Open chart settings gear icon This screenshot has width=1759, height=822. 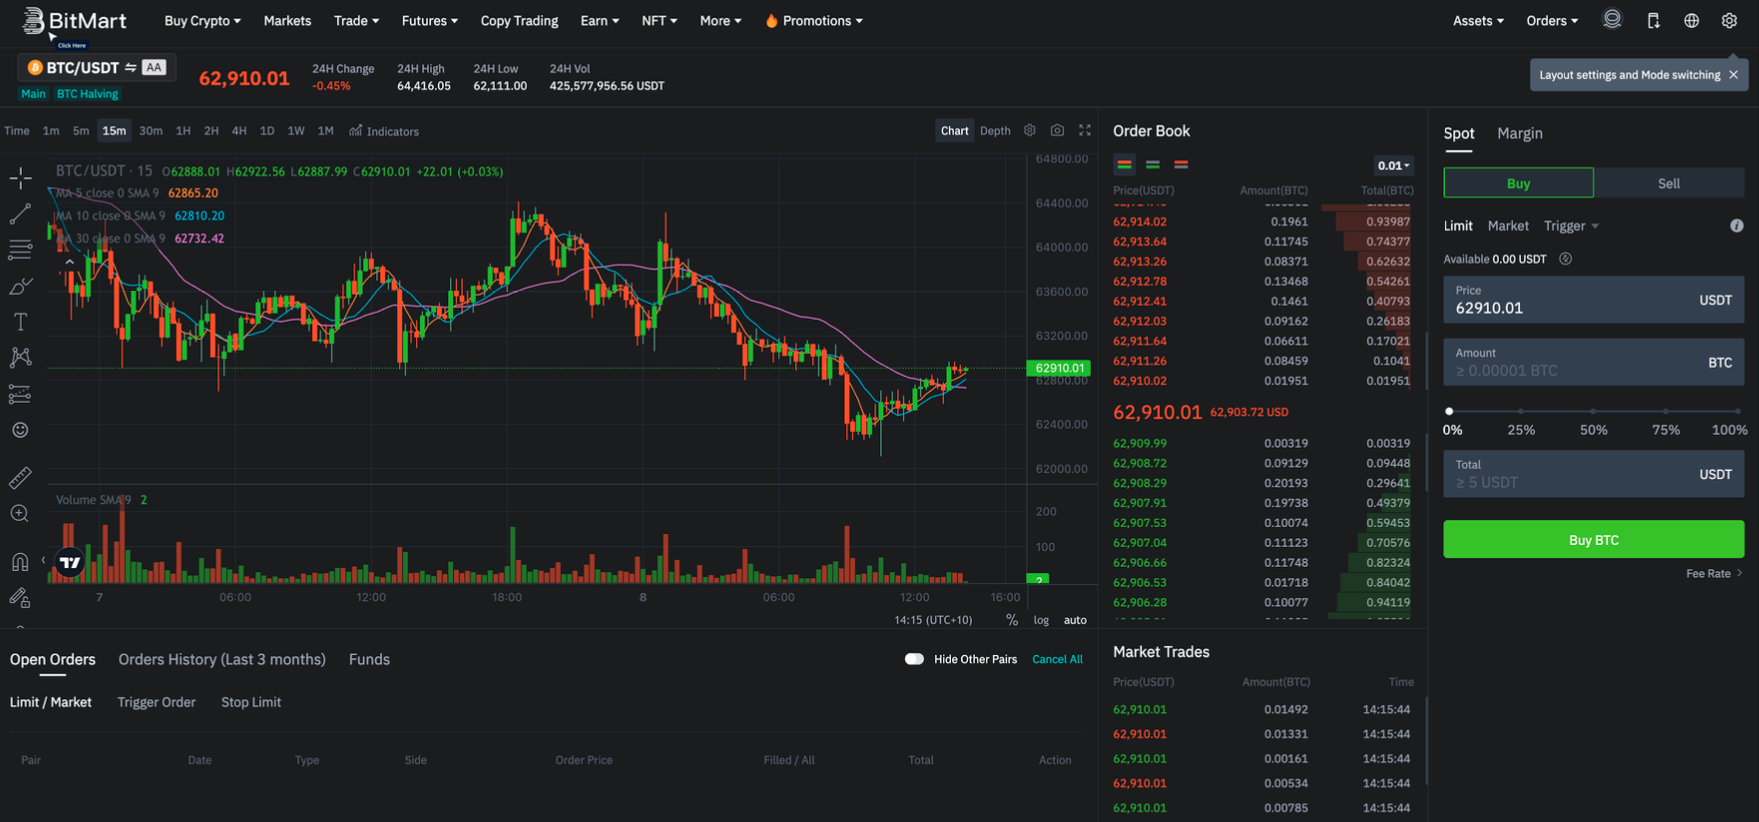click(1030, 131)
